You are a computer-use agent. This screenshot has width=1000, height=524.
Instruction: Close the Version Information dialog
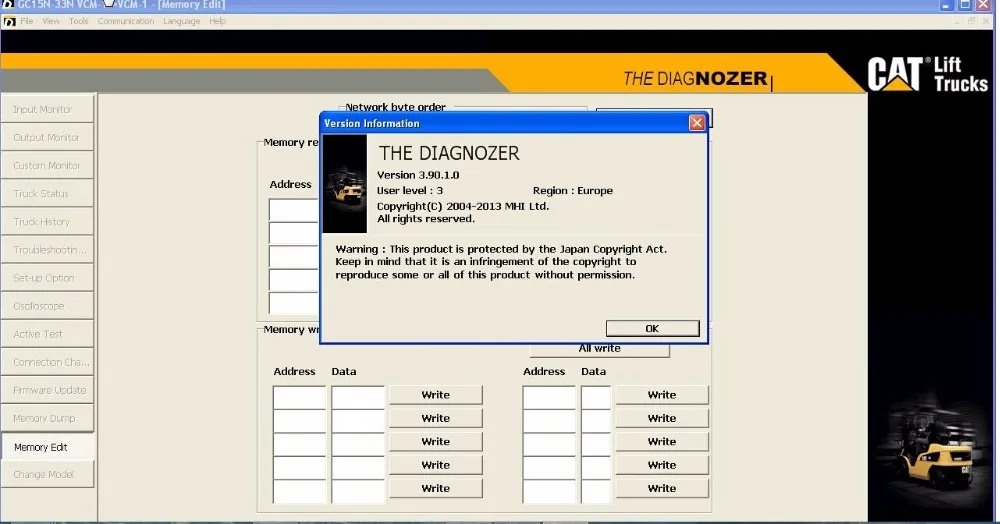pos(697,122)
